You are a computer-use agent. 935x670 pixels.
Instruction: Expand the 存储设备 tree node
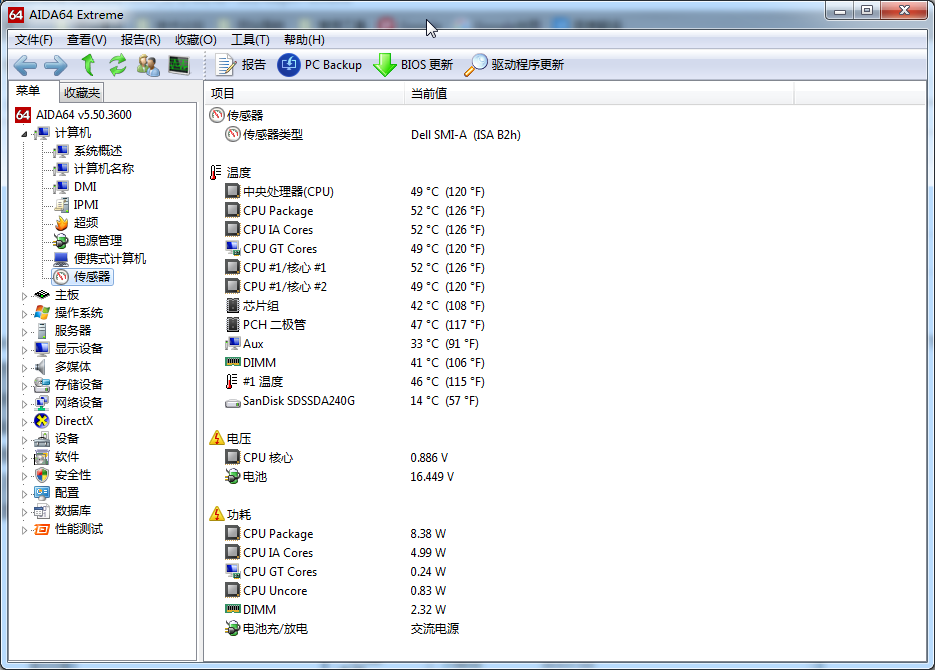[x=24, y=386]
